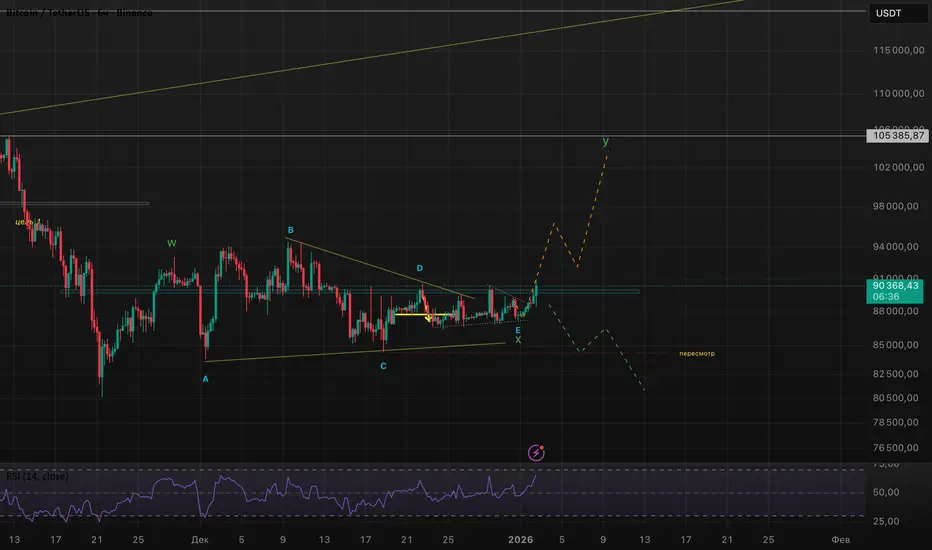Select the RSI (14, close) indicator label

pos(37,476)
